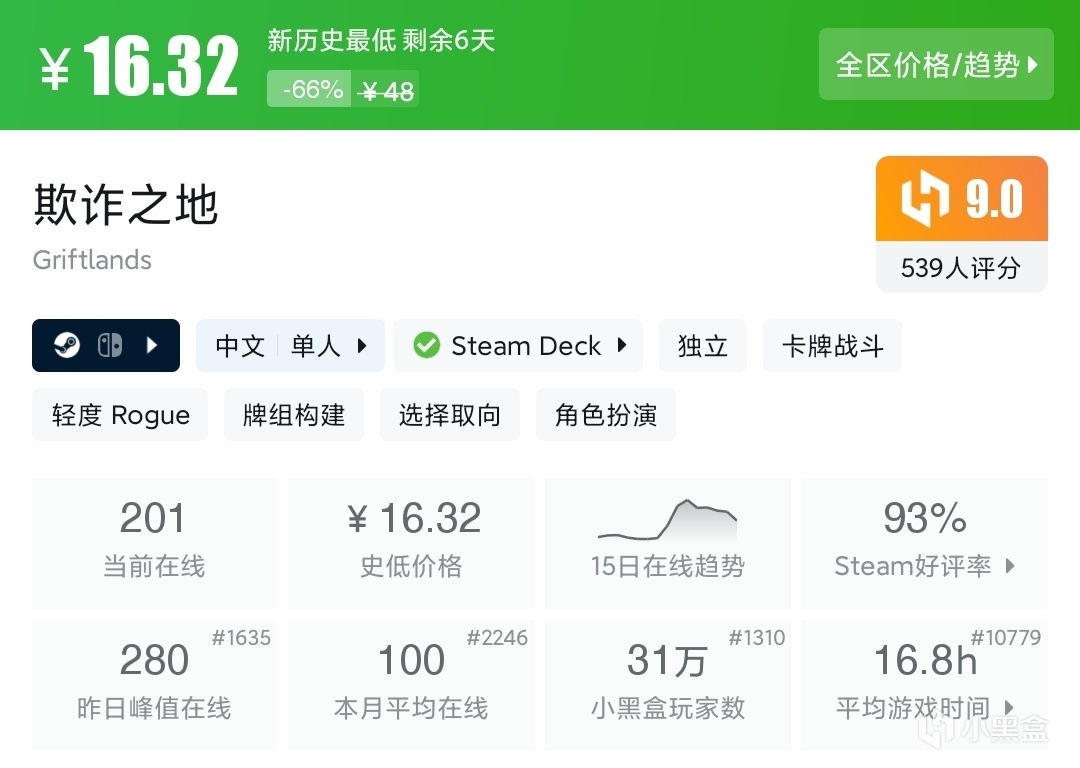
Task: Select the 角色扮演 tag
Action: pos(606,415)
